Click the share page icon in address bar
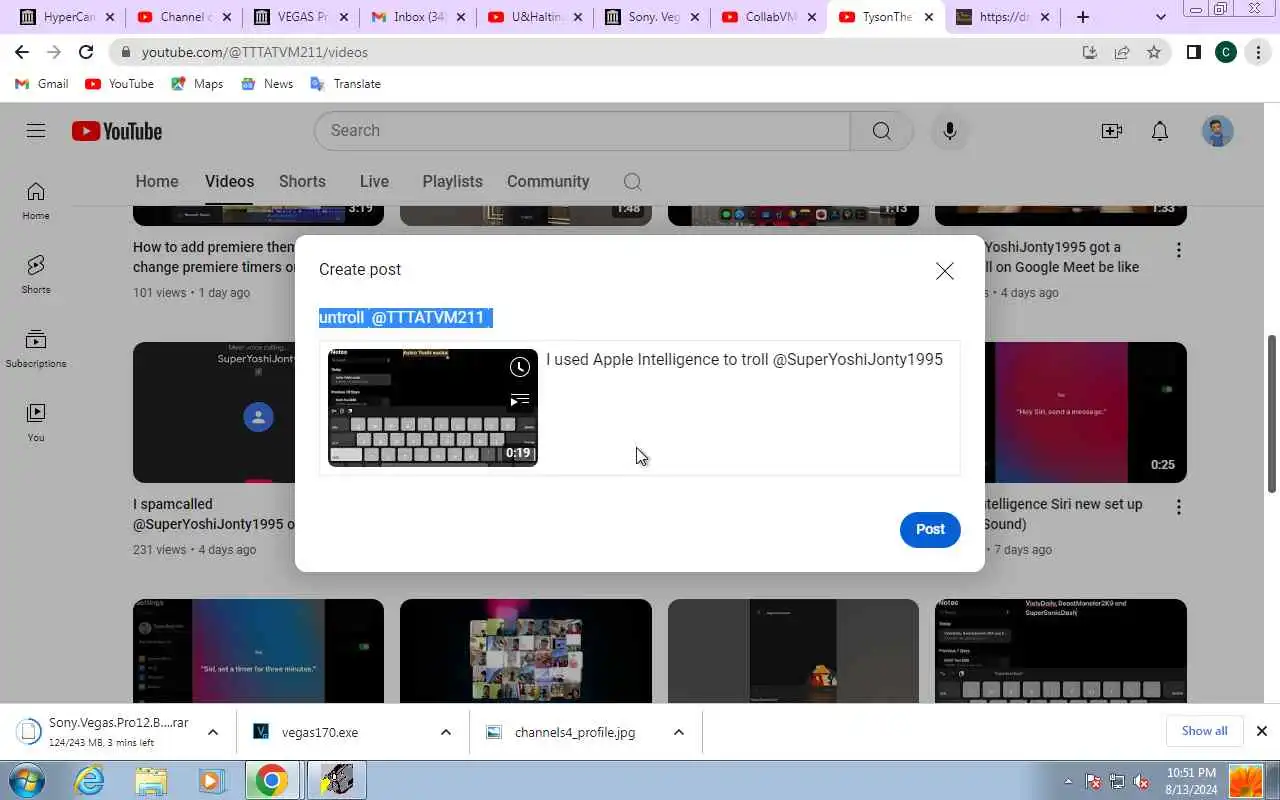The width and height of the screenshot is (1280, 800). (1122, 52)
